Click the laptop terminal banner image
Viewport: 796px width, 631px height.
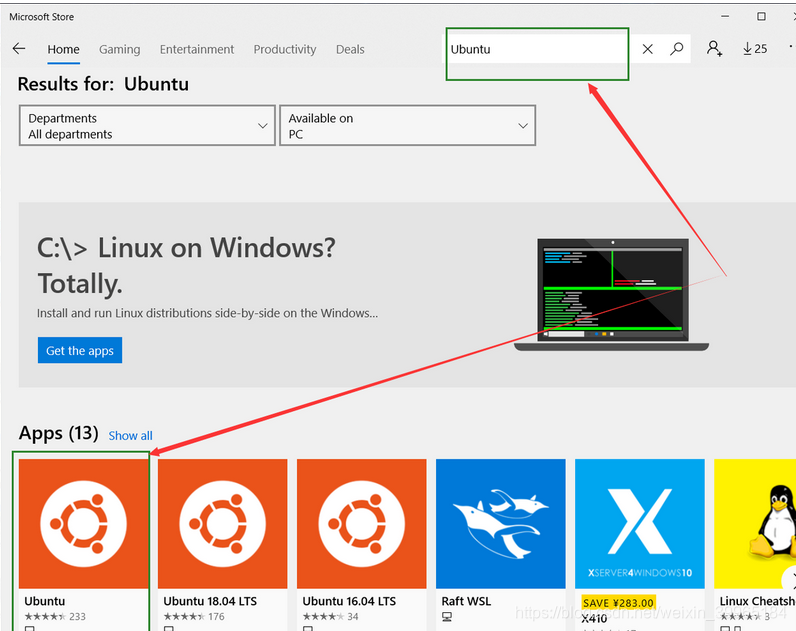(611, 295)
